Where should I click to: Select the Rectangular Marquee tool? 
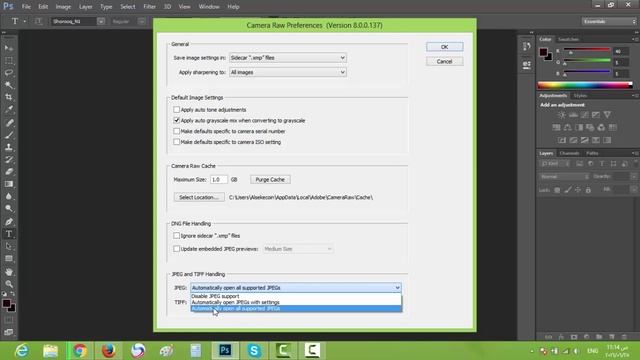(x=9, y=60)
